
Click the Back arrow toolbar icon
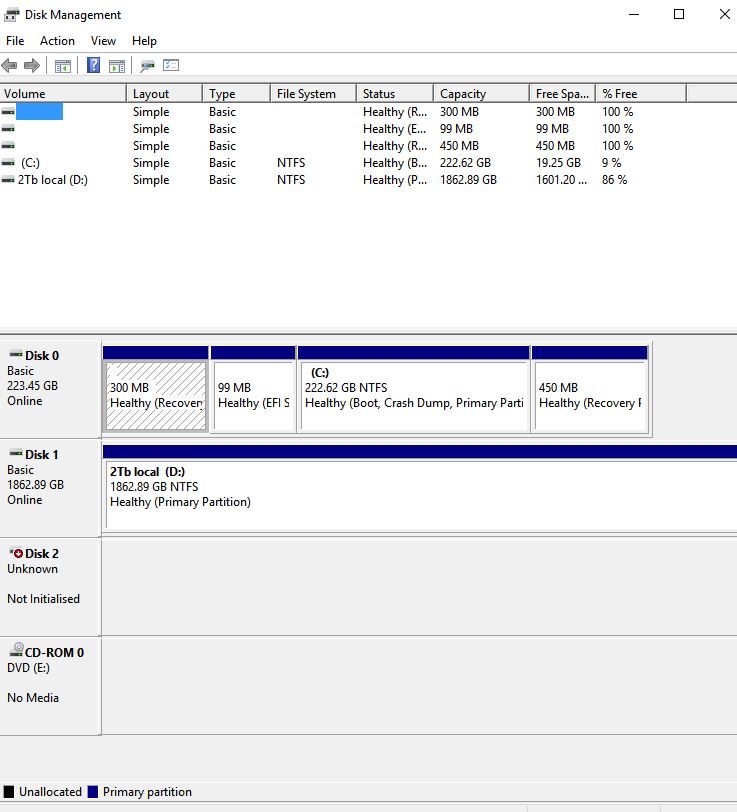pos(9,65)
